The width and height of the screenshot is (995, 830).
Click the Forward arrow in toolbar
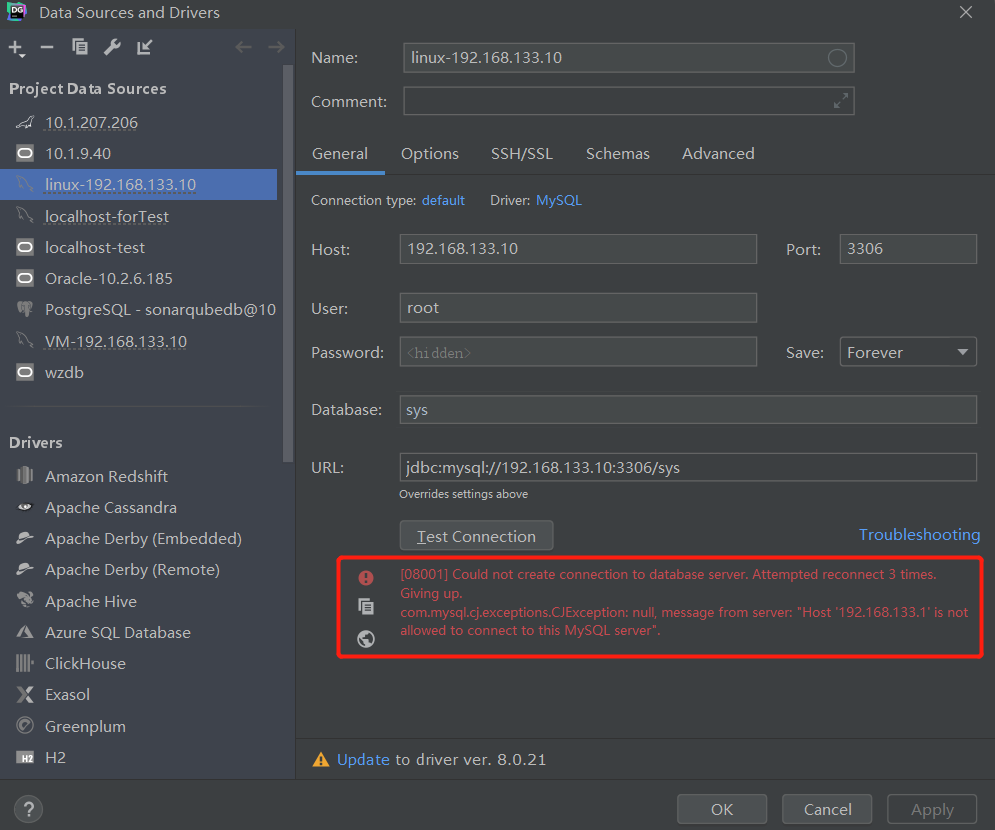276,47
